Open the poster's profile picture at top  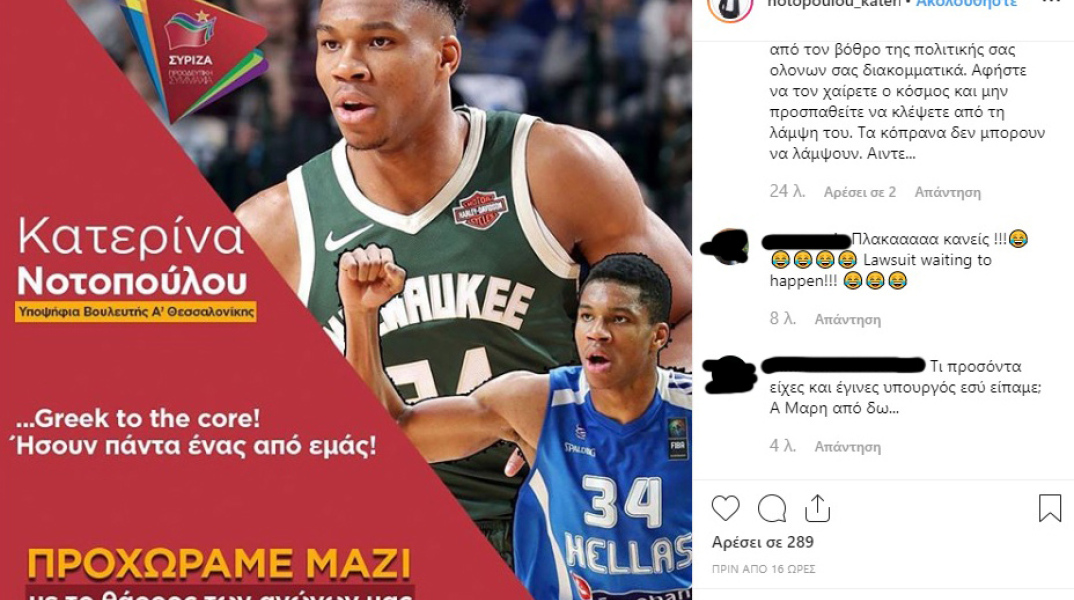[729, 5]
